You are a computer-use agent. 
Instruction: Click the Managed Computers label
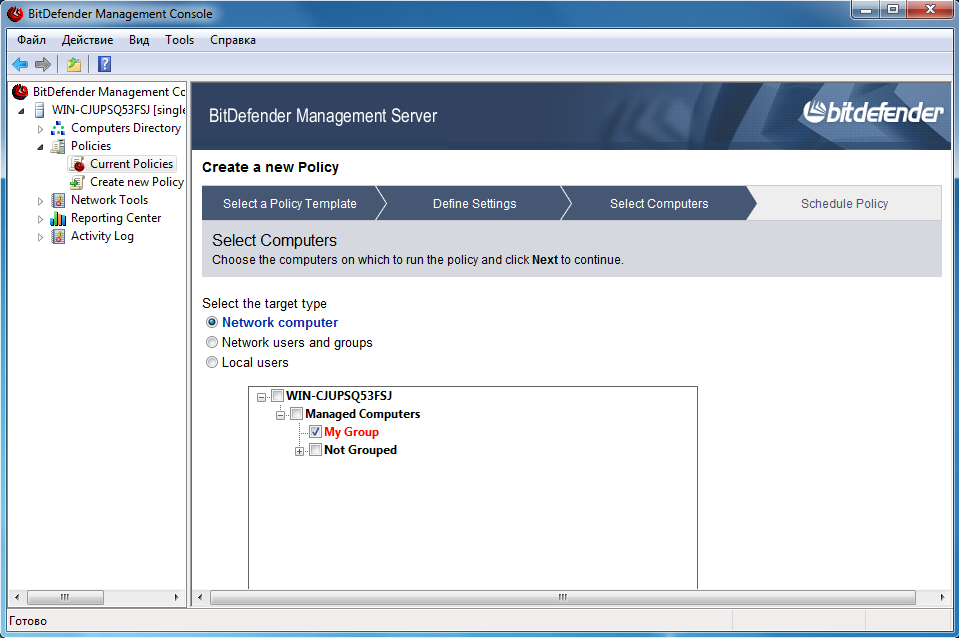click(363, 414)
